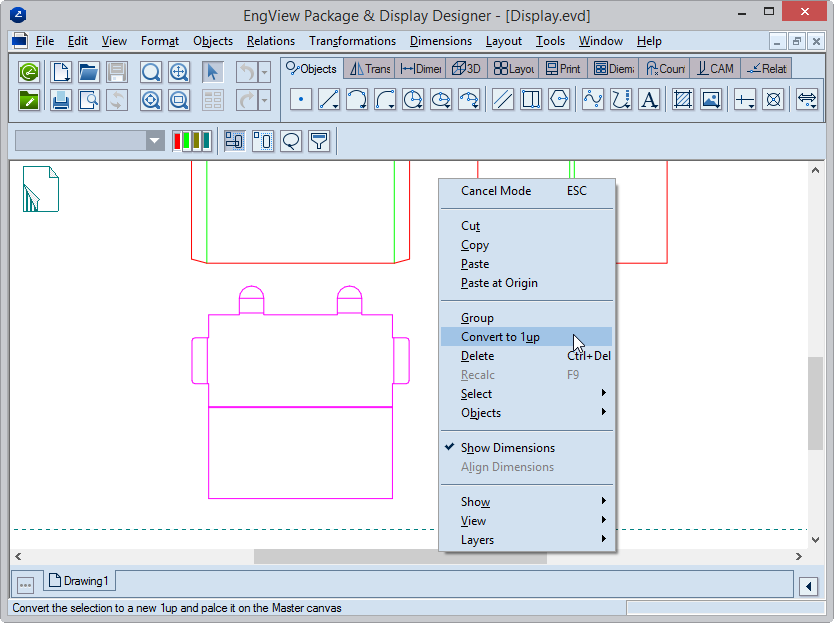
Task: Select the lasso selection mode icon
Action: point(291,141)
